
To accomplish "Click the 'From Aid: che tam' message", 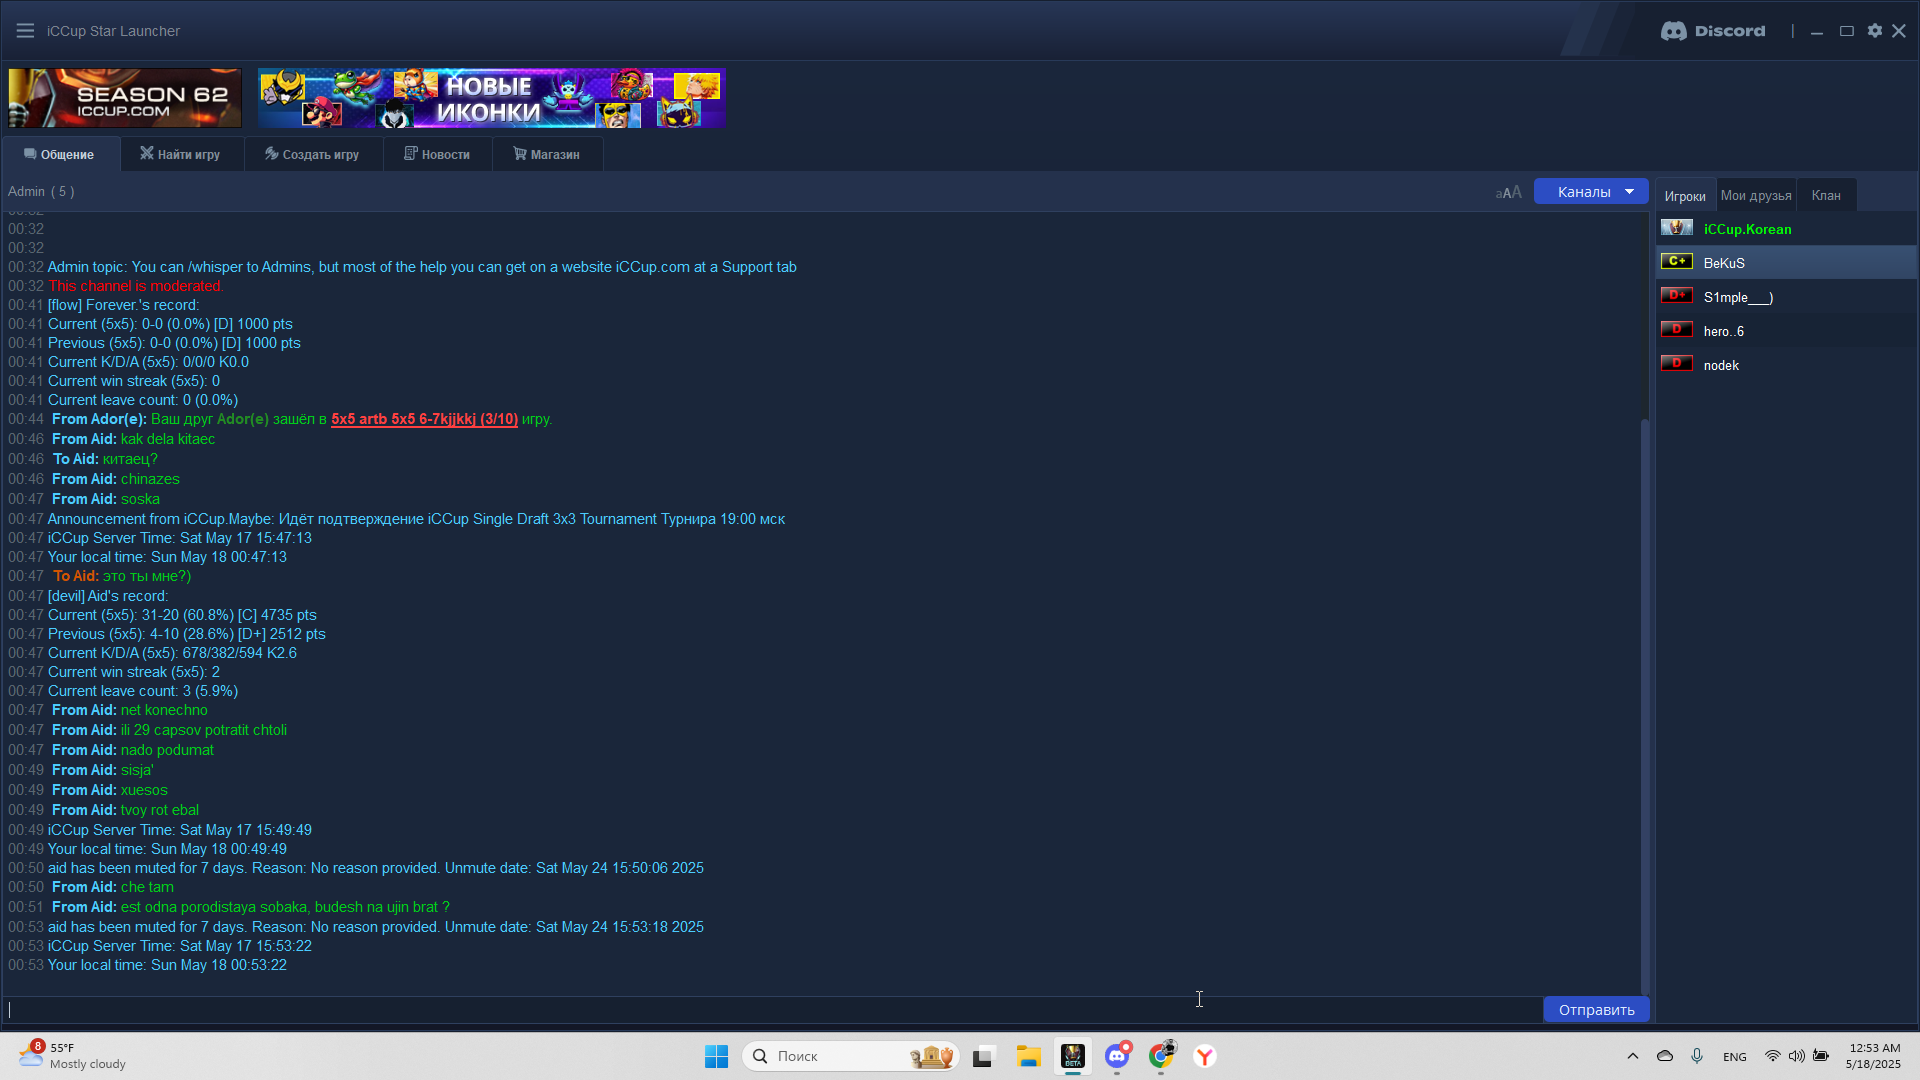I will [113, 887].
